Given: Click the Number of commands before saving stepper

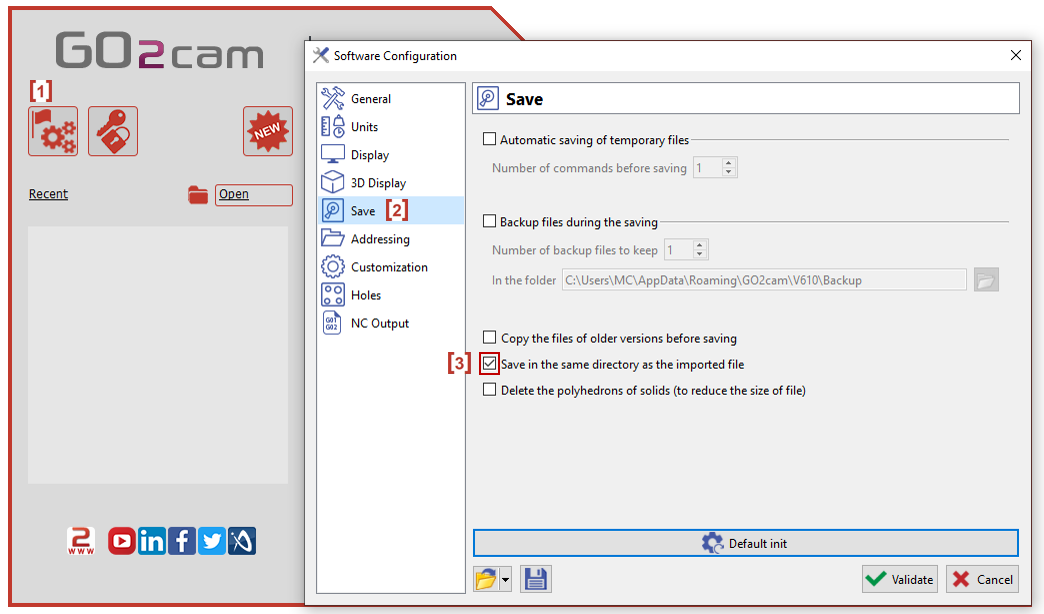Looking at the screenshot, I should click(x=729, y=168).
